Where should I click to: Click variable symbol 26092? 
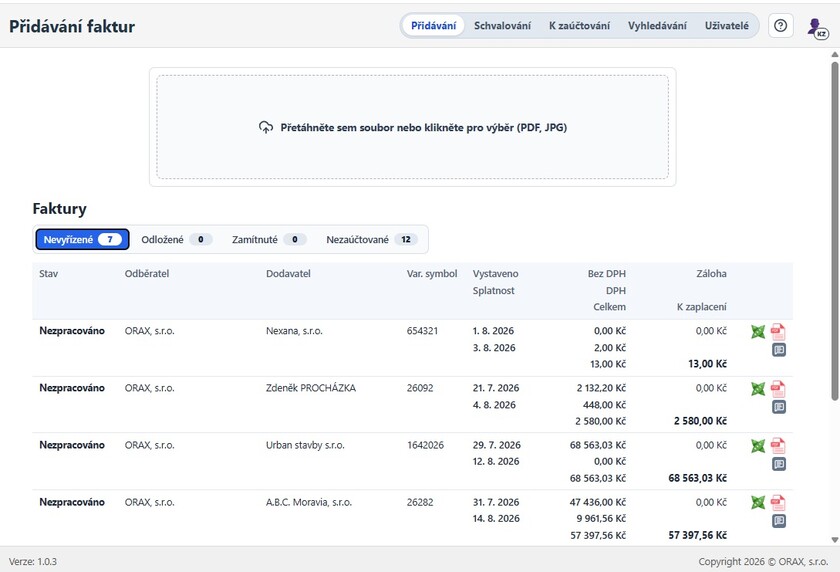(420, 388)
